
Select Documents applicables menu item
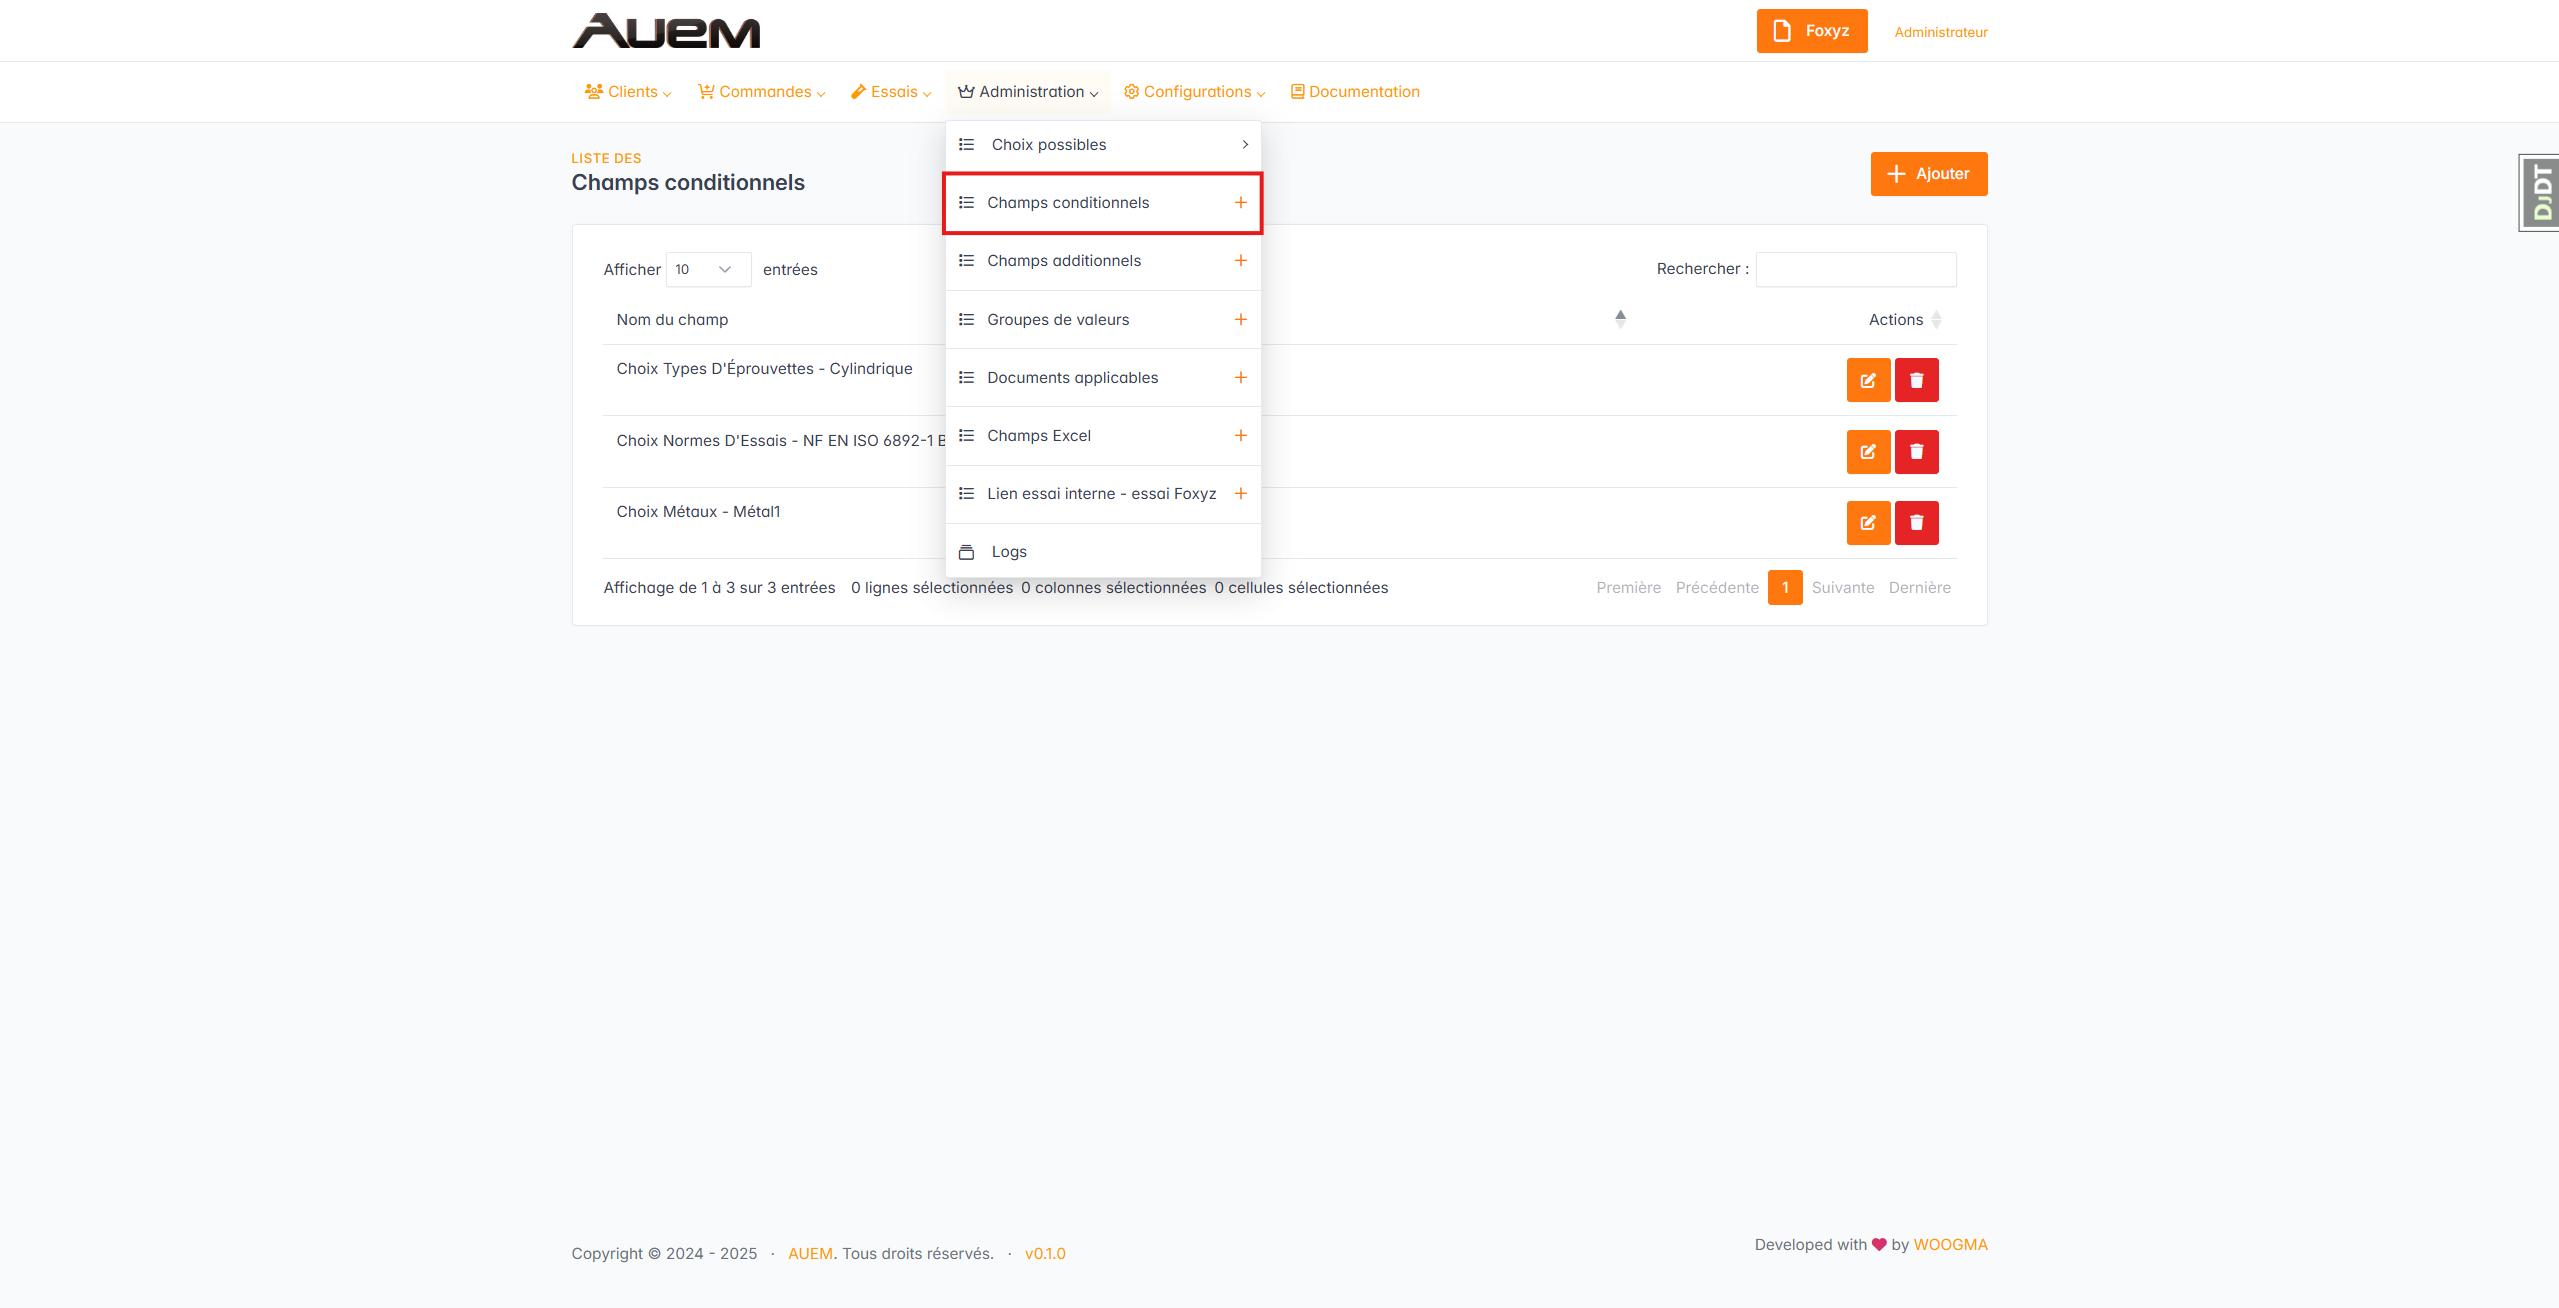click(1072, 378)
